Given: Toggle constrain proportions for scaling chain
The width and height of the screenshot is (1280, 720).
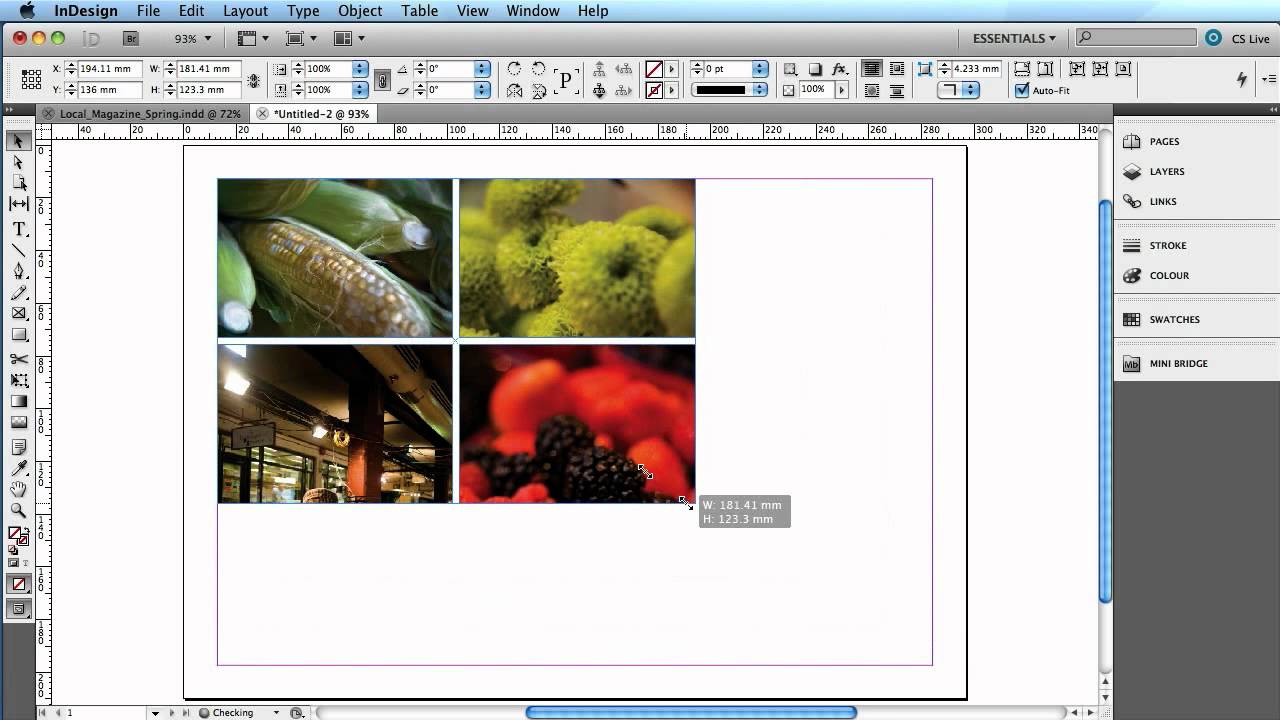Looking at the screenshot, I should pos(381,80).
